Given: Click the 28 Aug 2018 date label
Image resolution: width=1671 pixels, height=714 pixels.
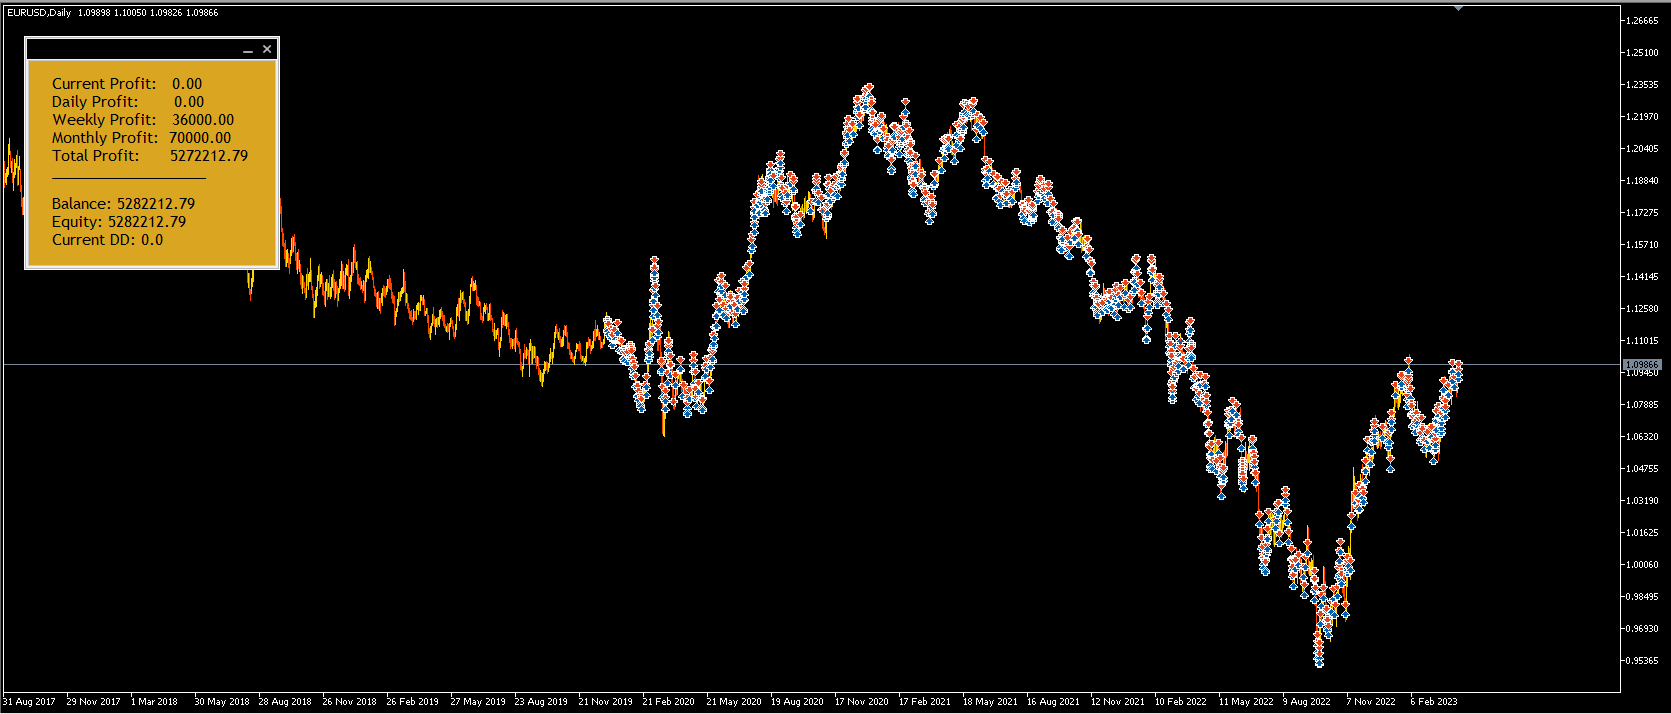Looking at the screenshot, I should coord(285,702).
